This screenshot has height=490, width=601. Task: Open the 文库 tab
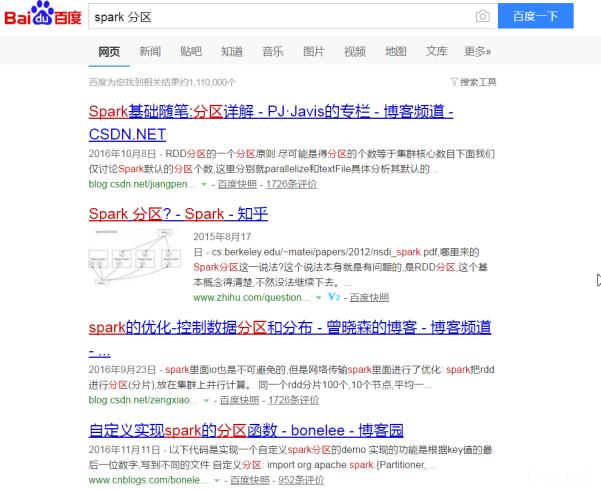click(437, 51)
